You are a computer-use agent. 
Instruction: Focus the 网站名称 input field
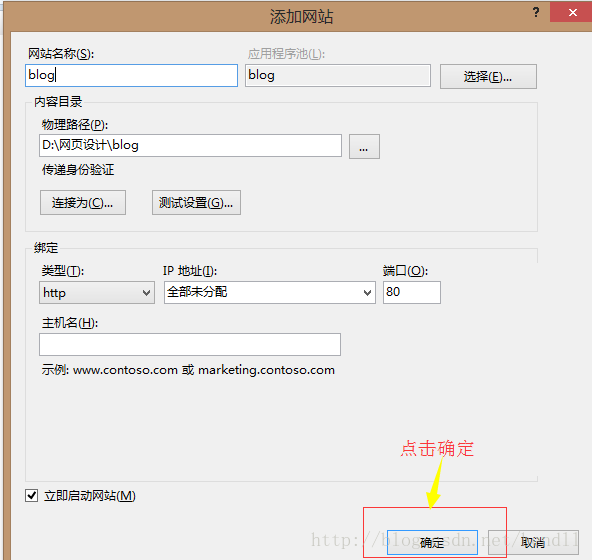[x=131, y=75]
